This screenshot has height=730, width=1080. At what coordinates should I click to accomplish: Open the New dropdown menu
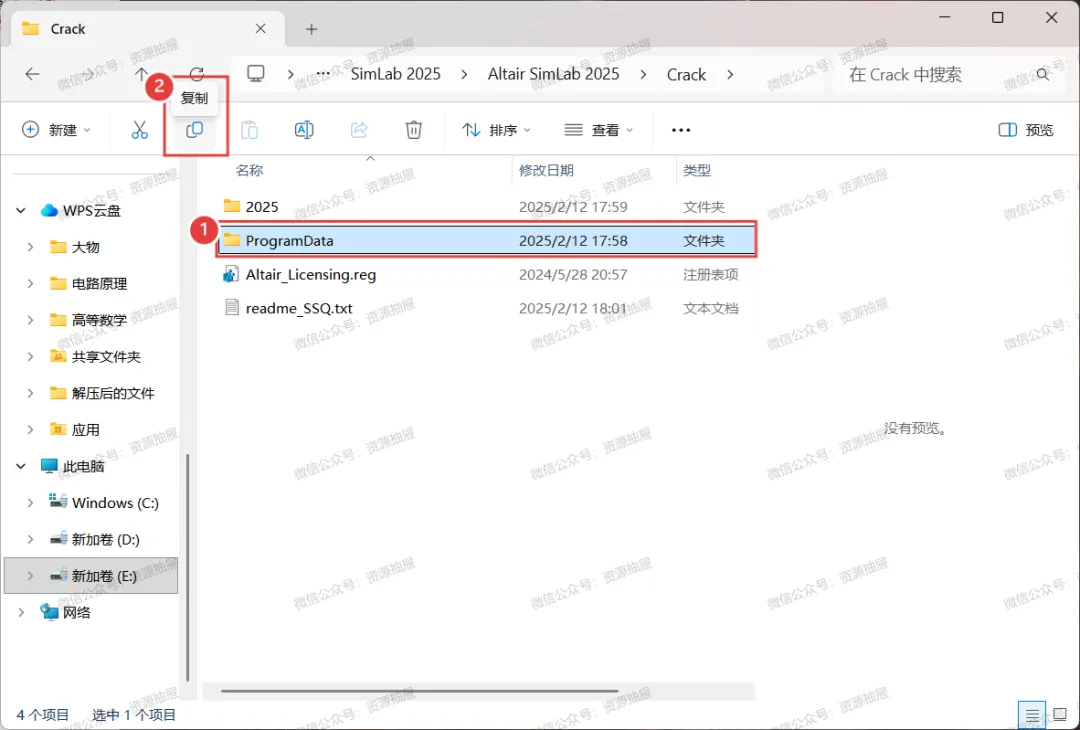pyautogui.click(x=56, y=129)
